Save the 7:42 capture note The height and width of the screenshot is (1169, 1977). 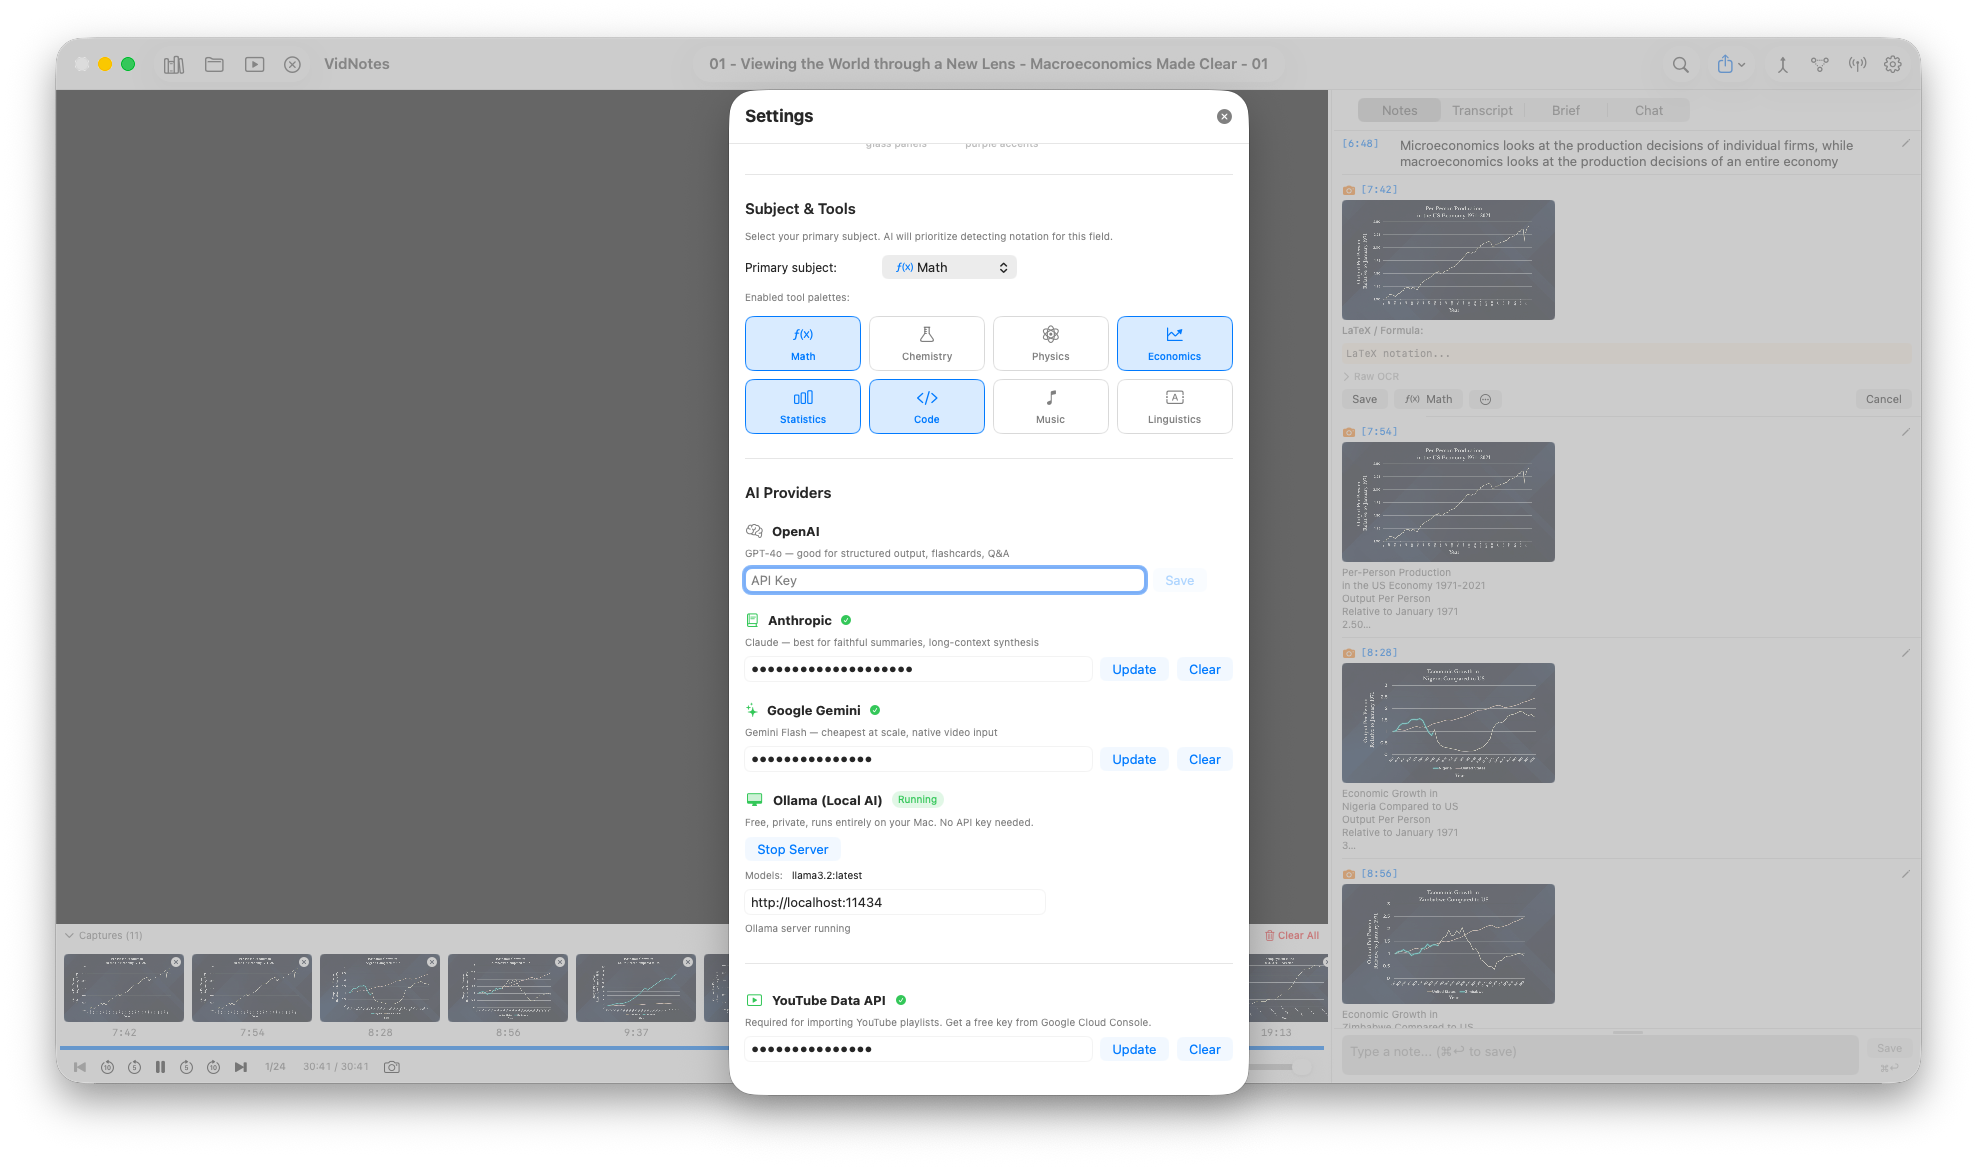(x=1364, y=399)
